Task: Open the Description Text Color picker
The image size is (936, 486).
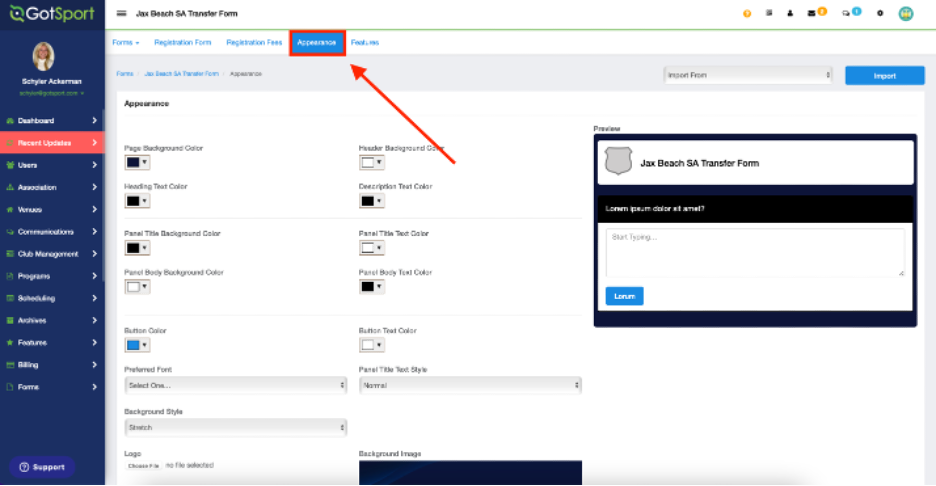Action: 371,201
